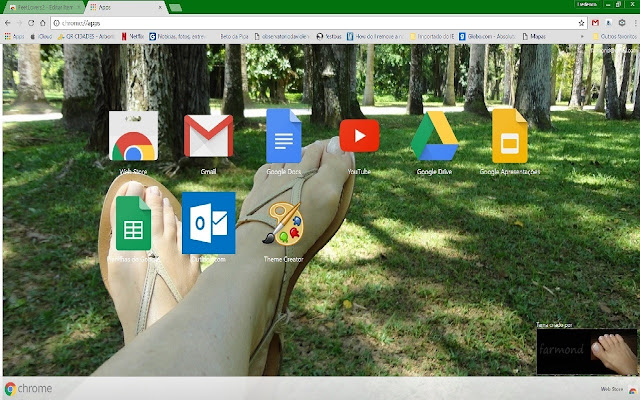This screenshot has width=640, height=400.
Task: Open the Globo.com bookmark
Action: 487,36
